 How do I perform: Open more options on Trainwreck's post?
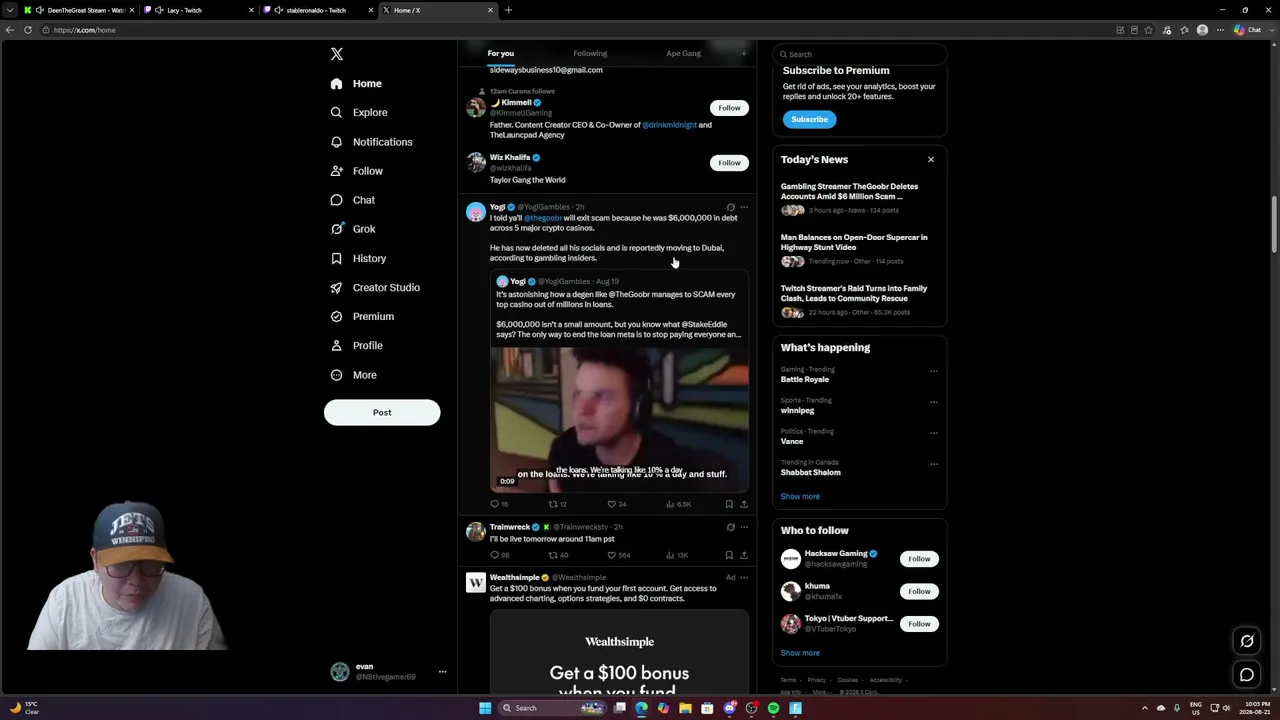click(743, 527)
